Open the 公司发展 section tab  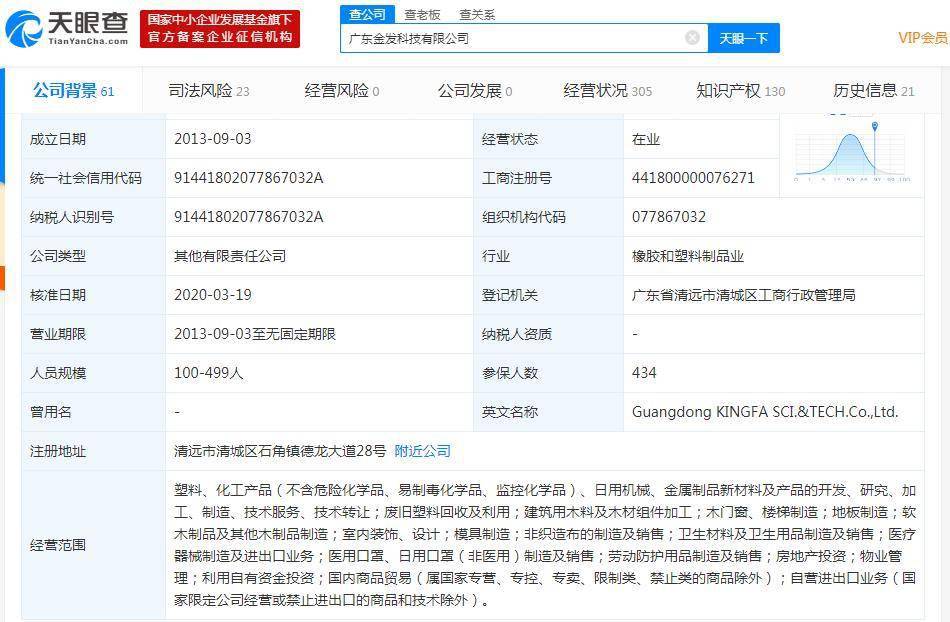click(475, 91)
